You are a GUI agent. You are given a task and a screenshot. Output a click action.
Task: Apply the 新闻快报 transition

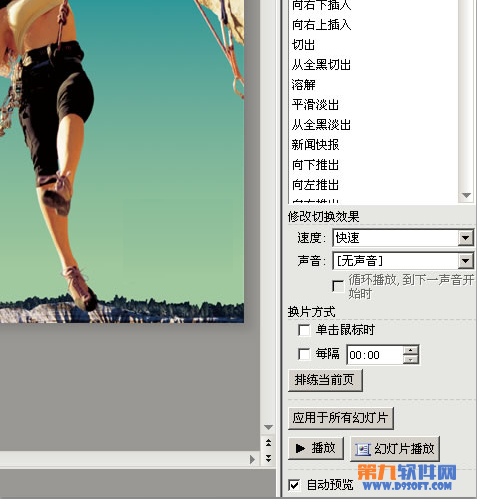tap(315, 145)
